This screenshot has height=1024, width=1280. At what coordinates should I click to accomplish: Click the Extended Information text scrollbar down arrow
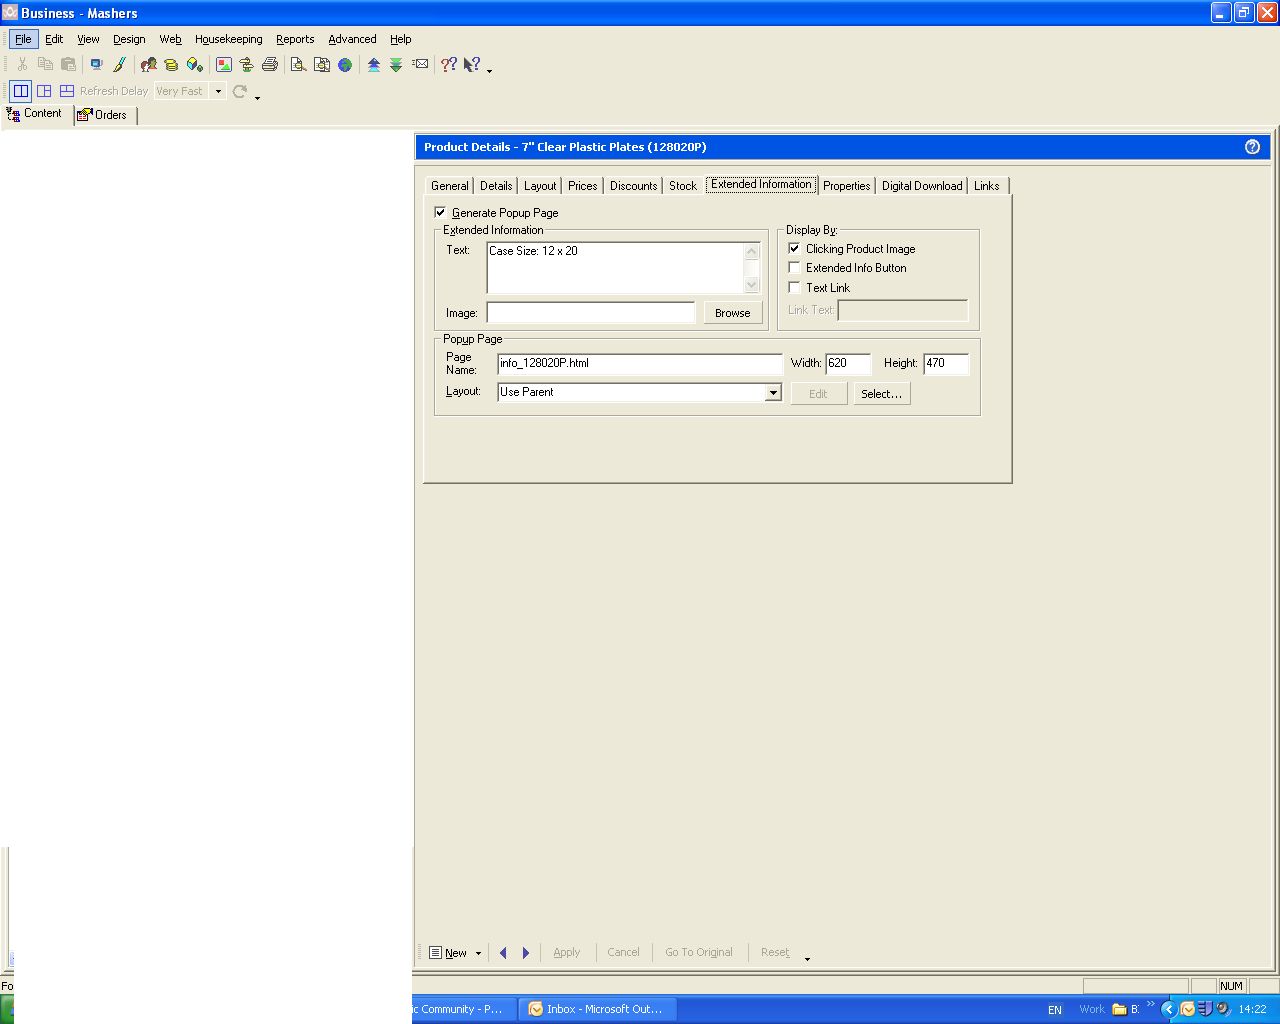pos(752,286)
